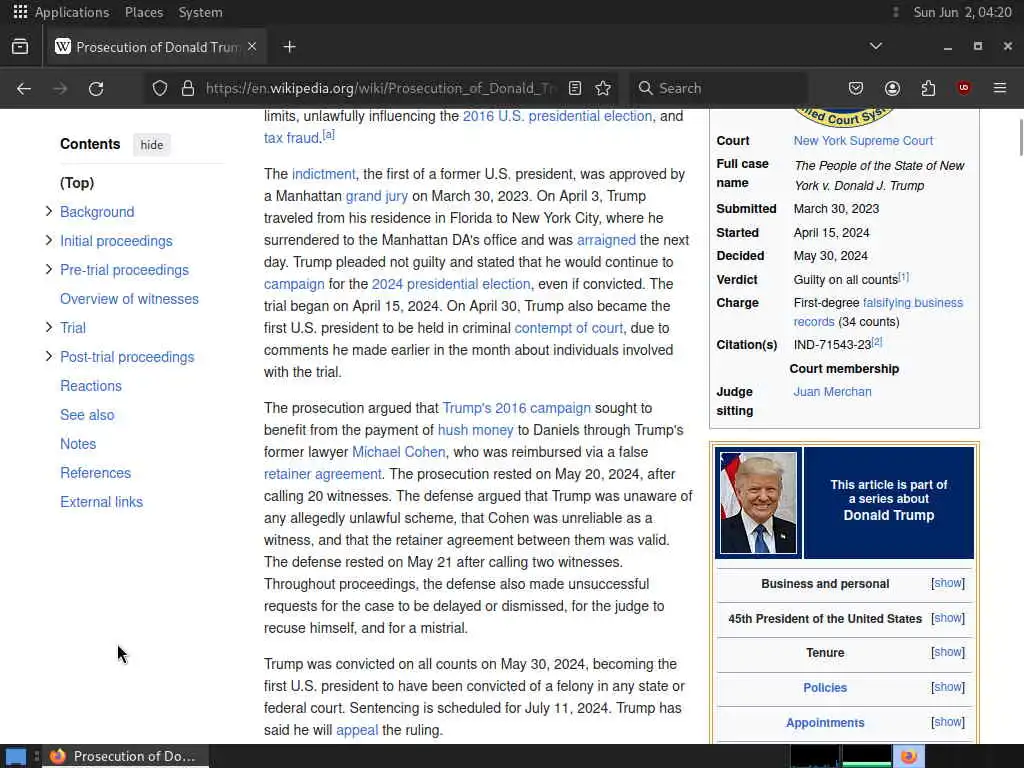Reload the current page

coord(96,88)
